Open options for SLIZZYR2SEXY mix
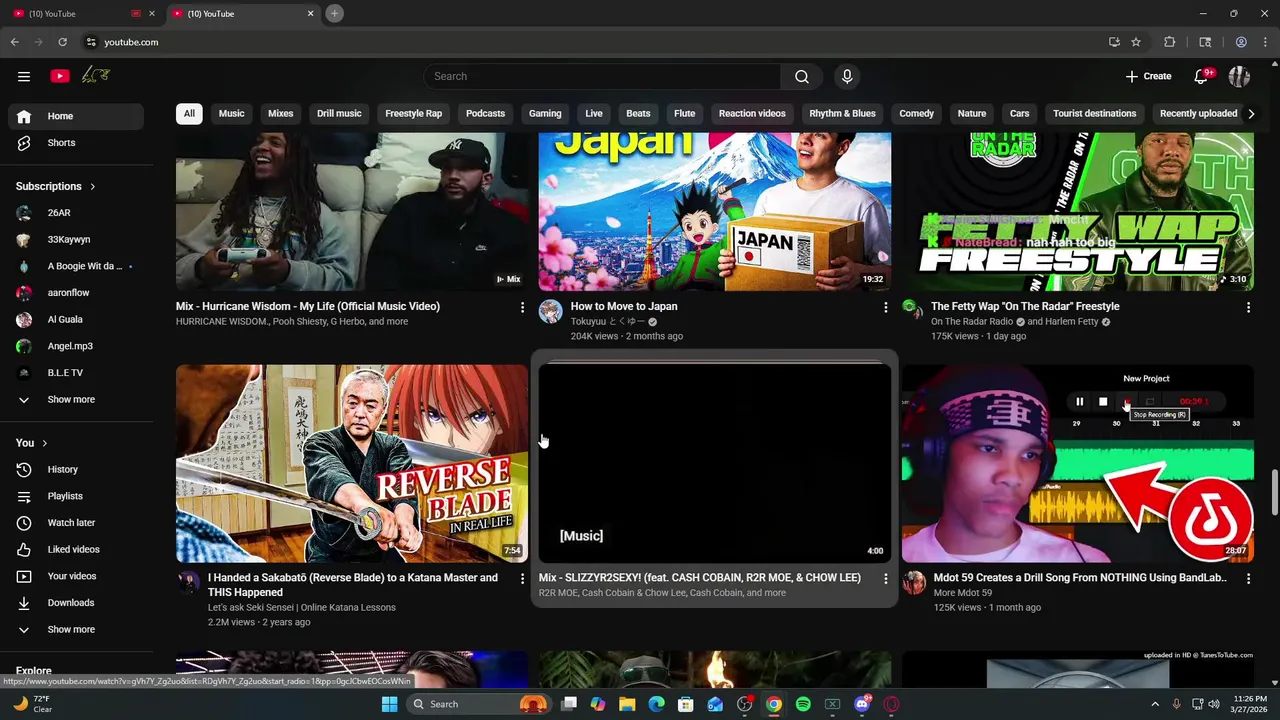The height and width of the screenshot is (720, 1280). [885, 578]
